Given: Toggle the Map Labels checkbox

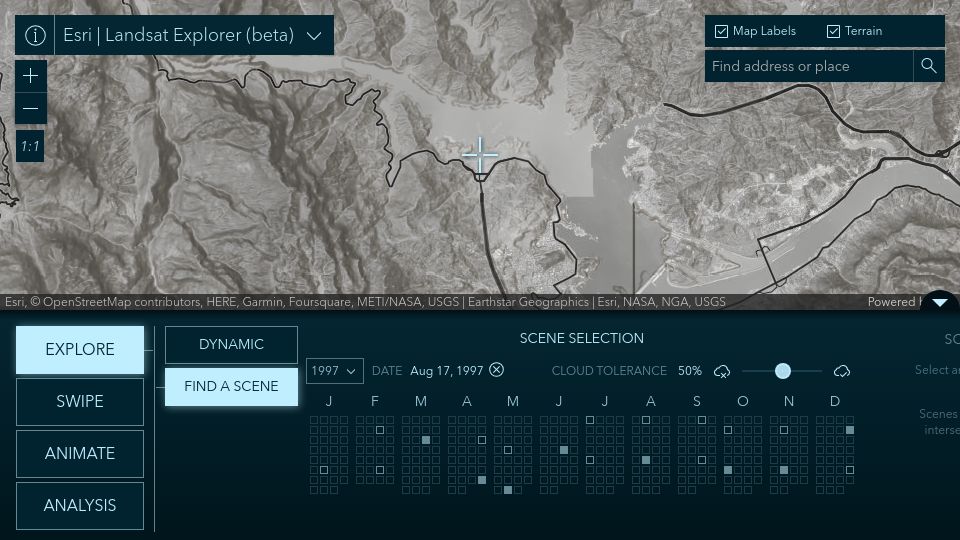Looking at the screenshot, I should point(721,31).
